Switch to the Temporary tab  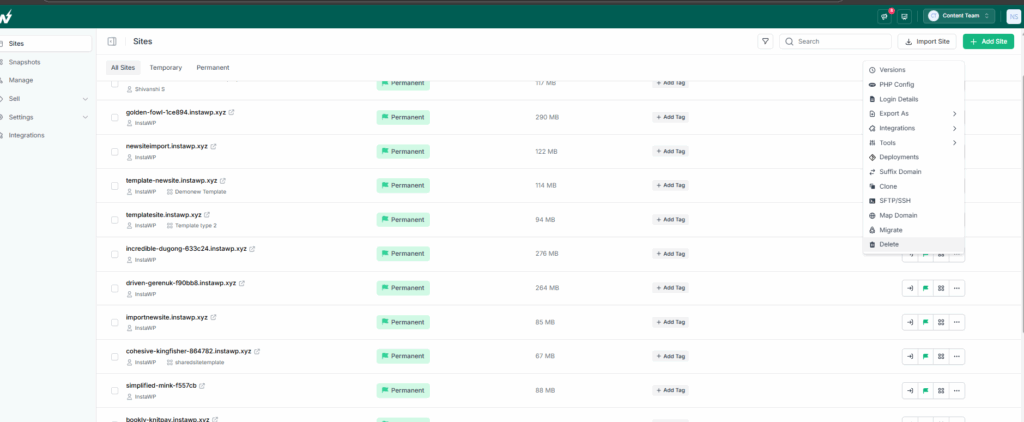click(x=165, y=68)
